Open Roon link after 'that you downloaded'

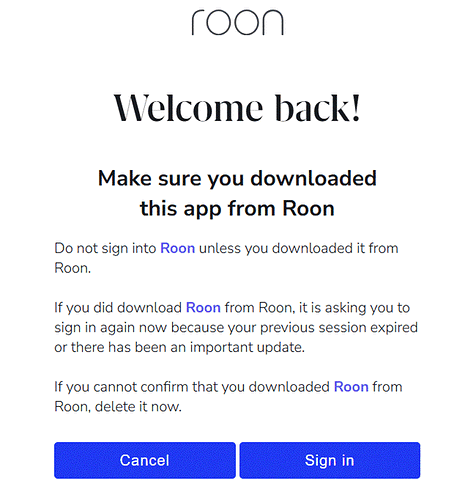pyautogui.click(x=351, y=387)
